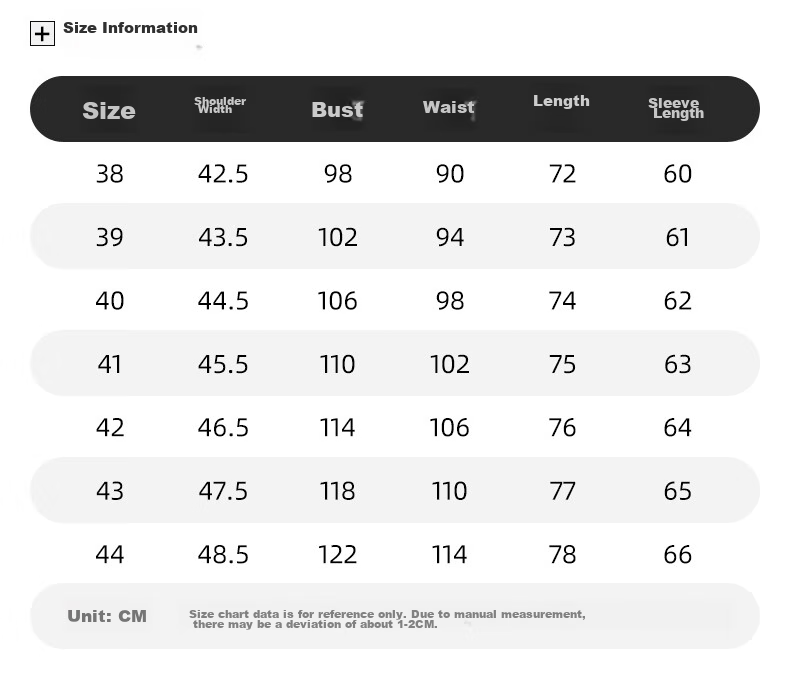Expand the plus icon beside Size Information
Viewport: 790px width, 674px height.
point(42,34)
